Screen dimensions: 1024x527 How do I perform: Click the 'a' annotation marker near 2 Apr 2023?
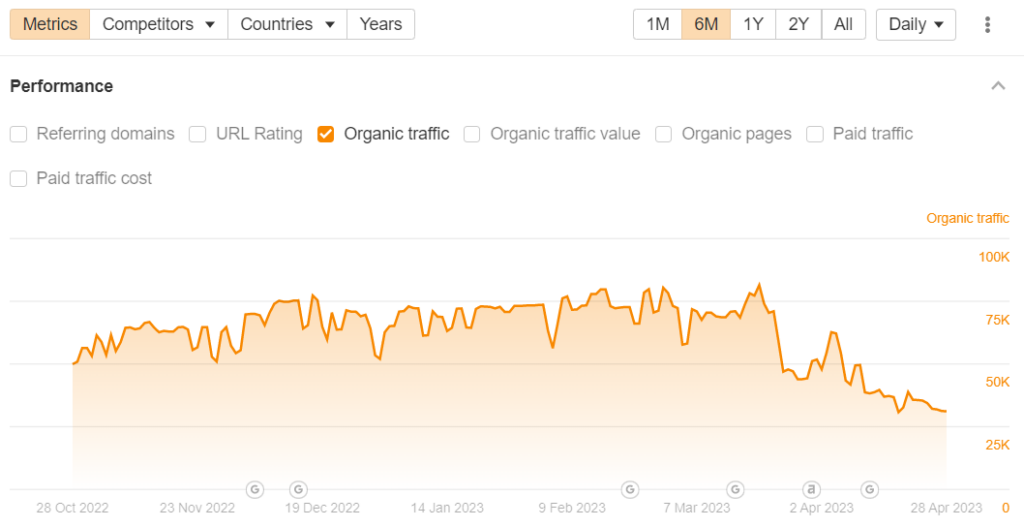(x=812, y=489)
